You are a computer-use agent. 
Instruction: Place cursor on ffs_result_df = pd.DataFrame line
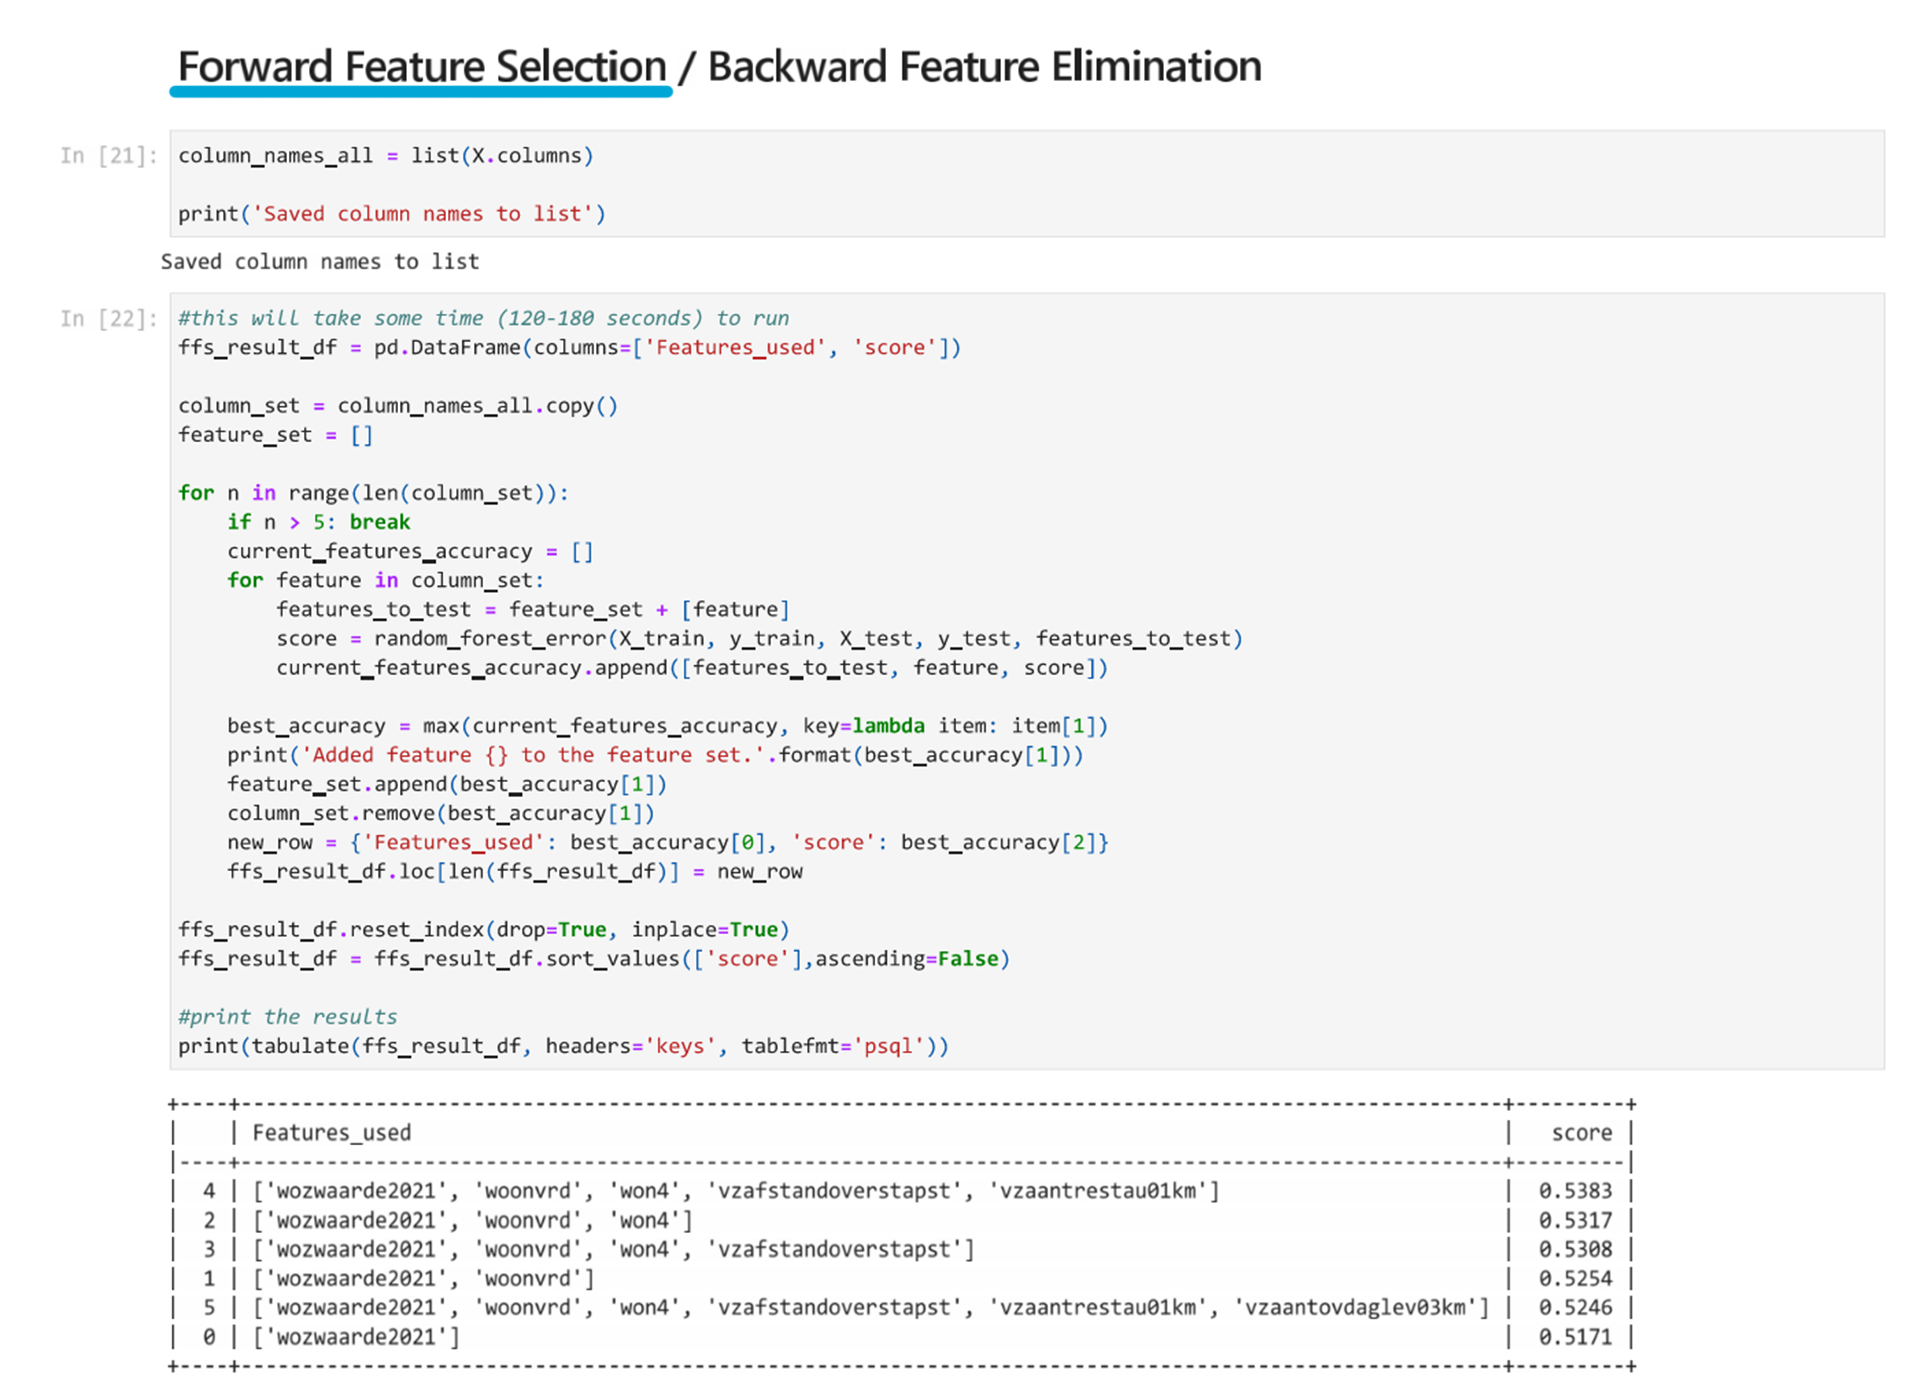568,348
